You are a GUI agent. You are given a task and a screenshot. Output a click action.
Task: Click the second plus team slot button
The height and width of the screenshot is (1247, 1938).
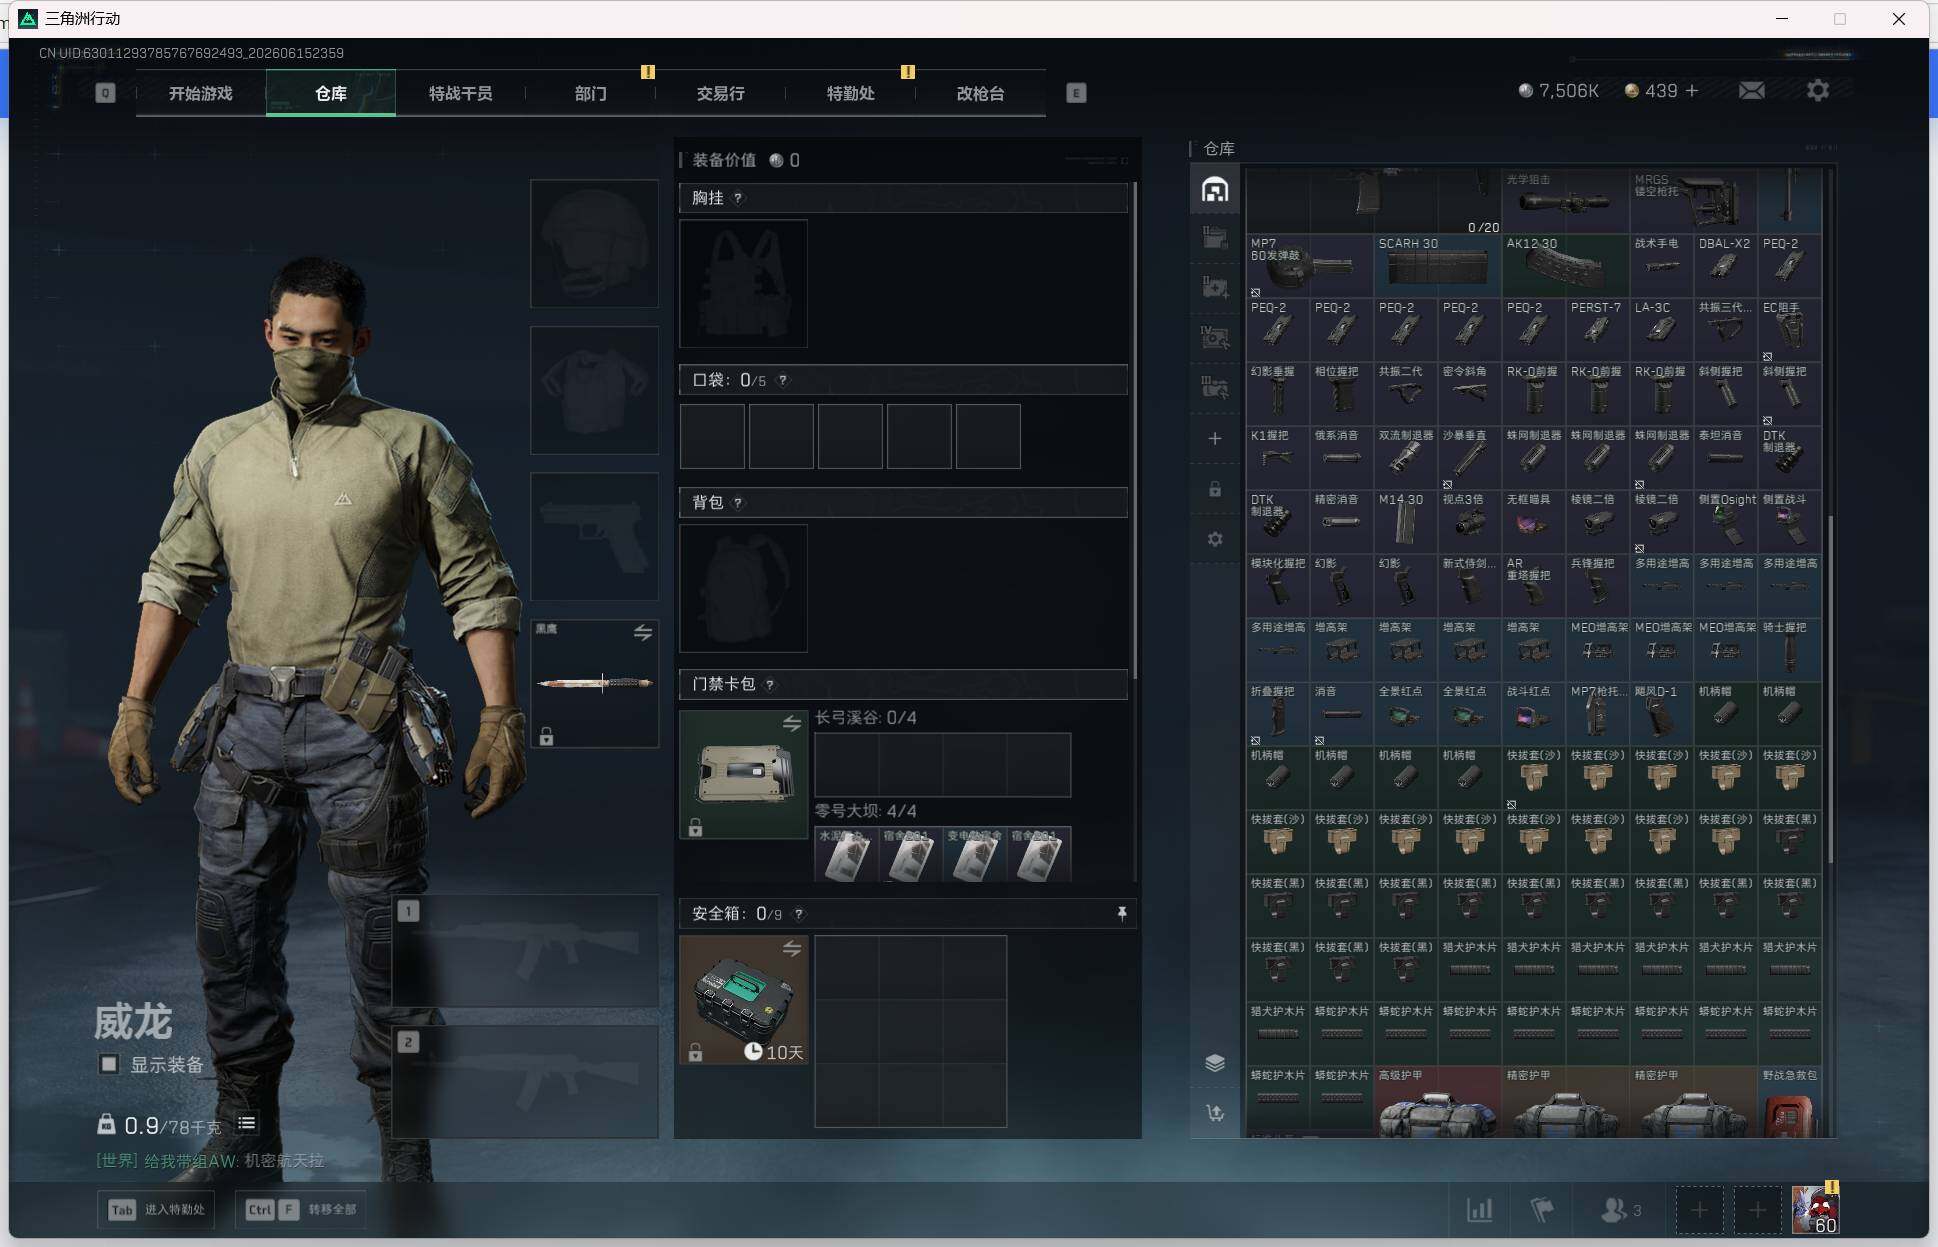coord(1757,1210)
